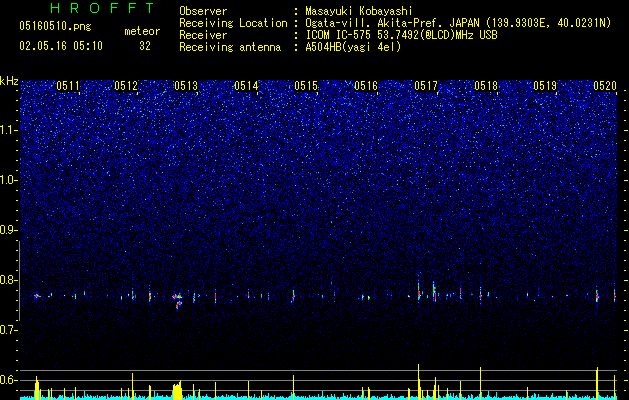Click the 'Observer' label
The image size is (629, 400).
coord(203,11)
